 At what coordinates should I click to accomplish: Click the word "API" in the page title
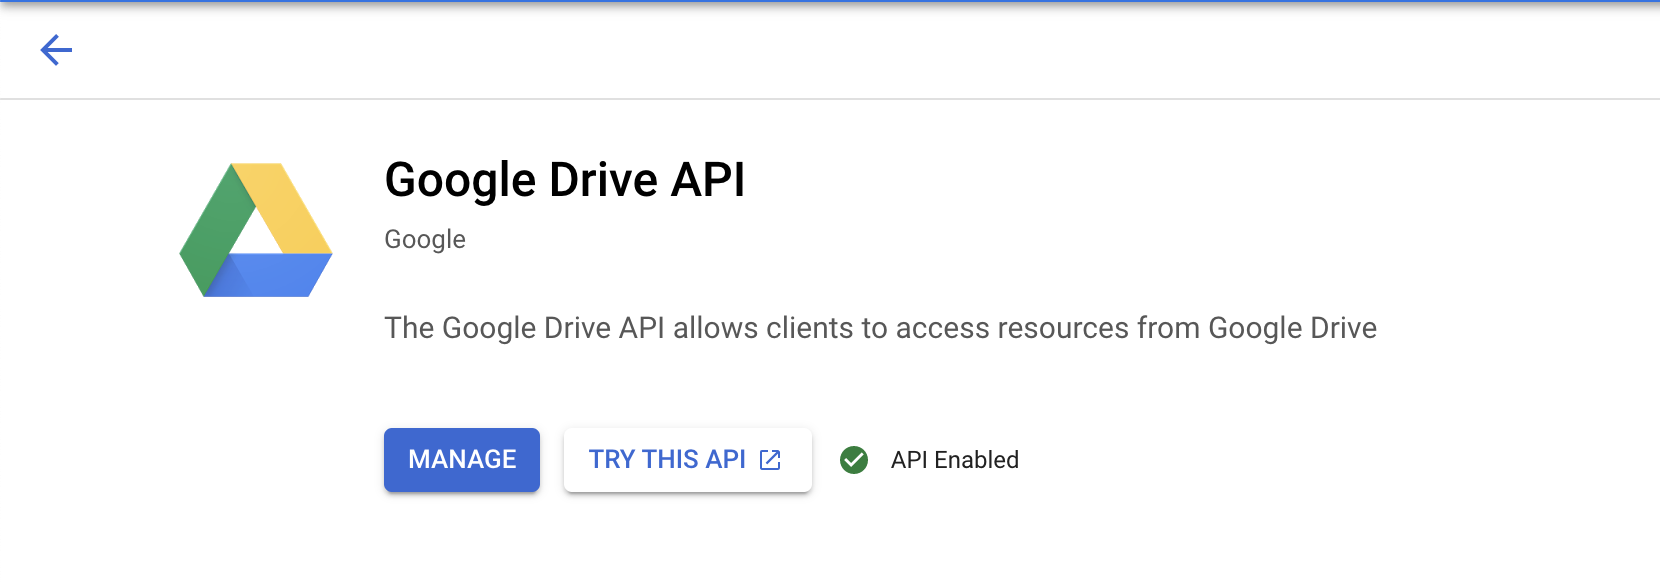point(707,181)
